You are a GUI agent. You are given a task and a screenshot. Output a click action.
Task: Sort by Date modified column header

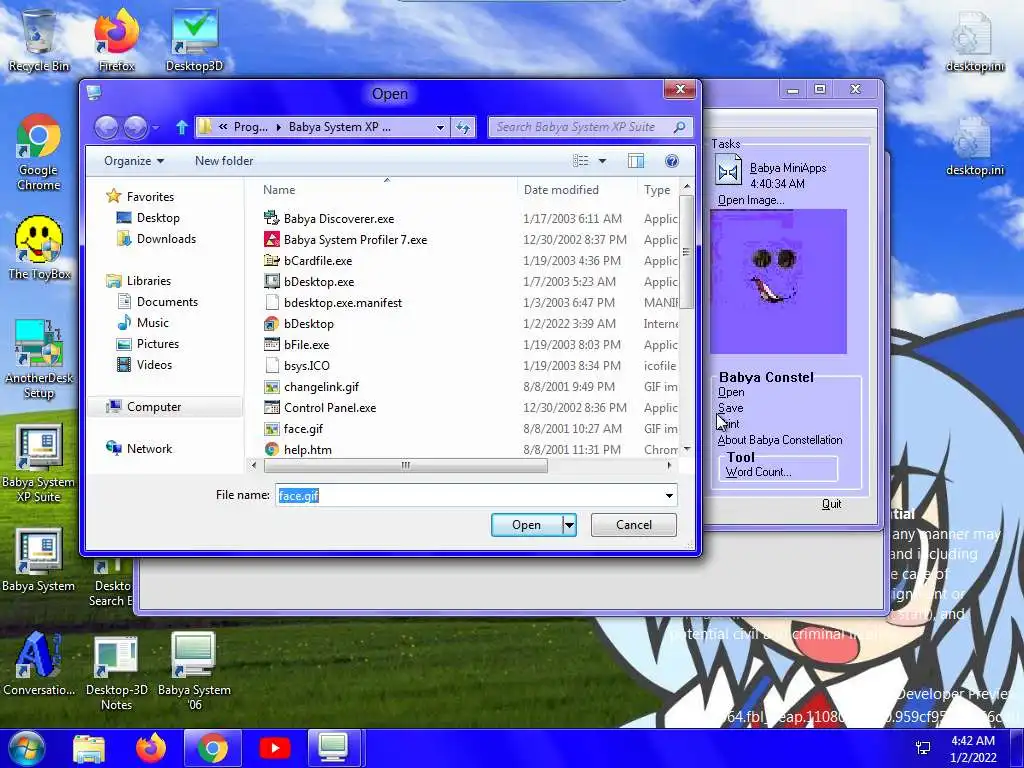tap(561, 190)
